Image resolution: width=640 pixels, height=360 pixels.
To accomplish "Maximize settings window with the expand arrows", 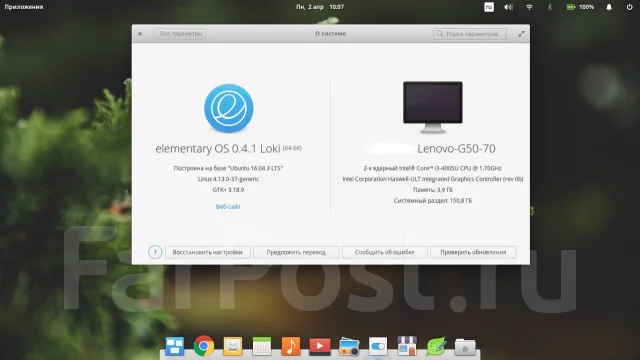I will [x=521, y=34].
